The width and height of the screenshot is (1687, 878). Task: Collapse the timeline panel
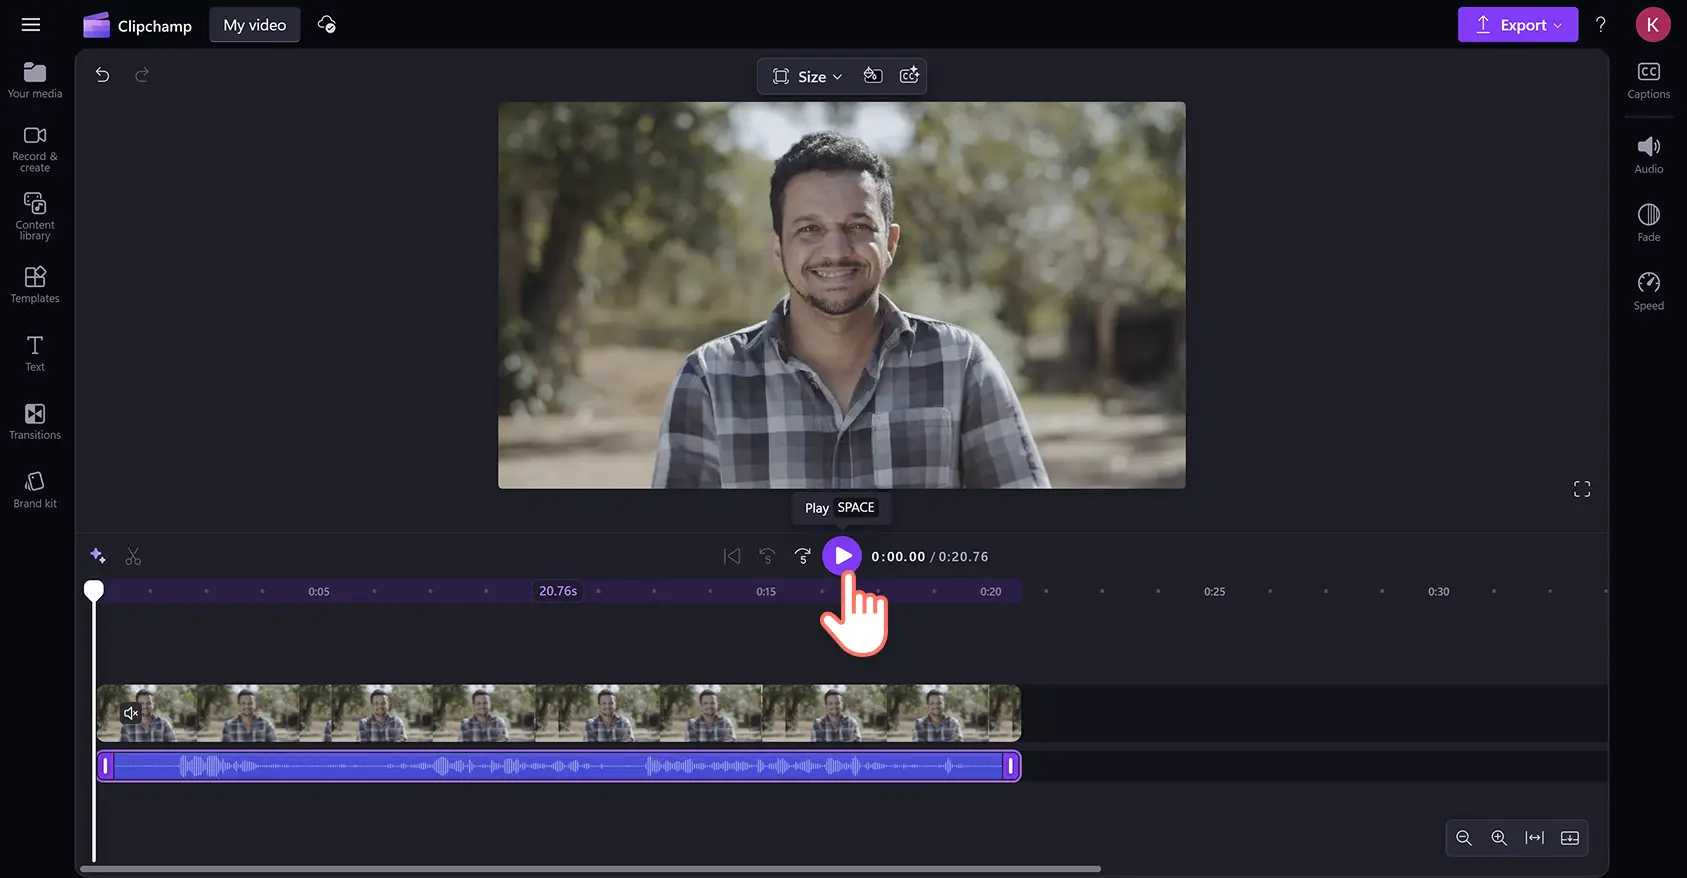click(x=1570, y=838)
